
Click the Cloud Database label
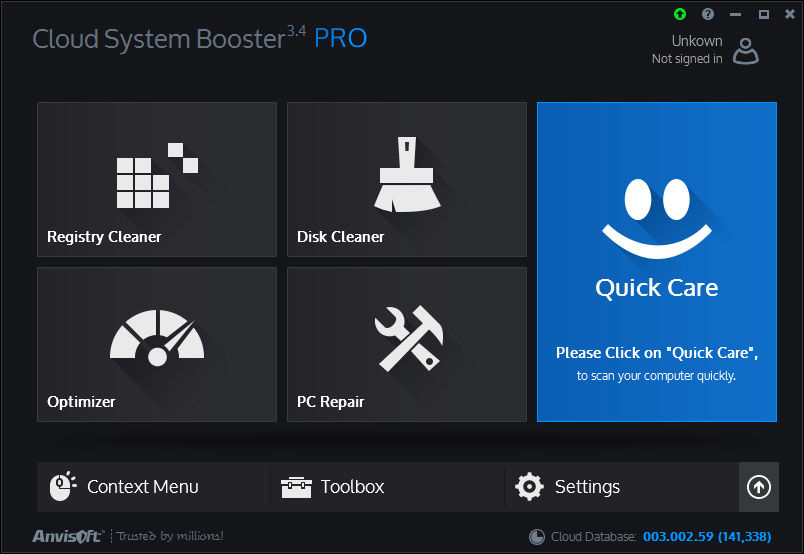point(593,537)
